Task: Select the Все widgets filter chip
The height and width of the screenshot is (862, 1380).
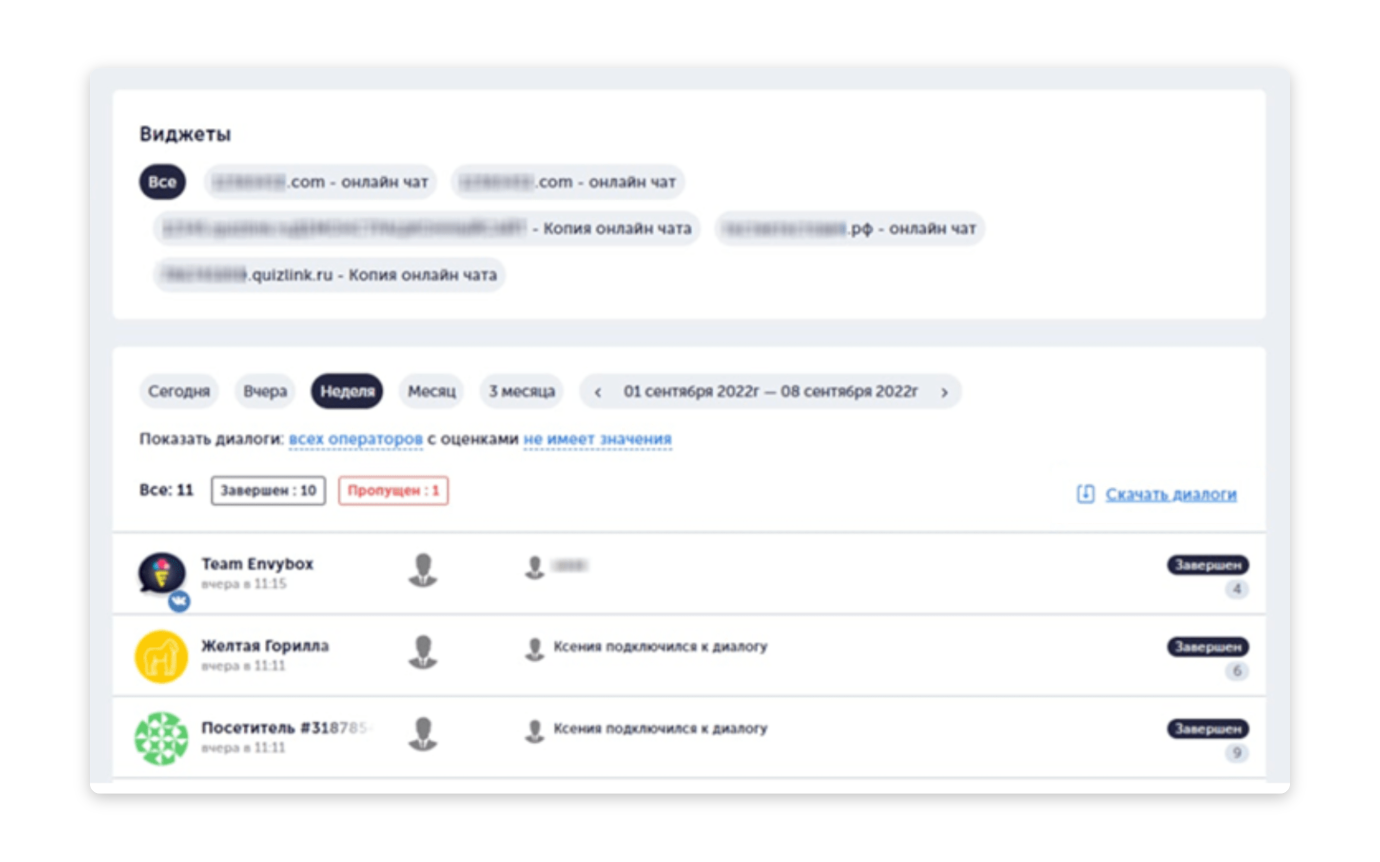Action: [x=162, y=183]
